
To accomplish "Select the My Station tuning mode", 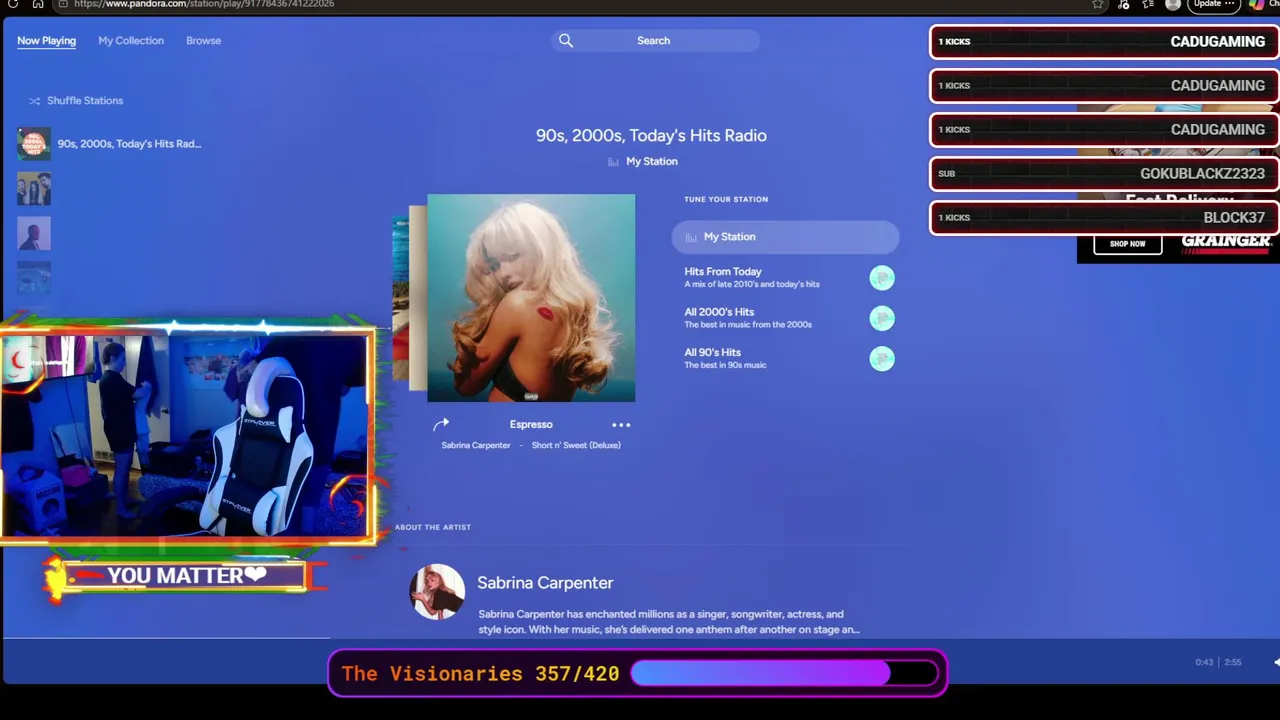I will pyautogui.click(x=785, y=237).
